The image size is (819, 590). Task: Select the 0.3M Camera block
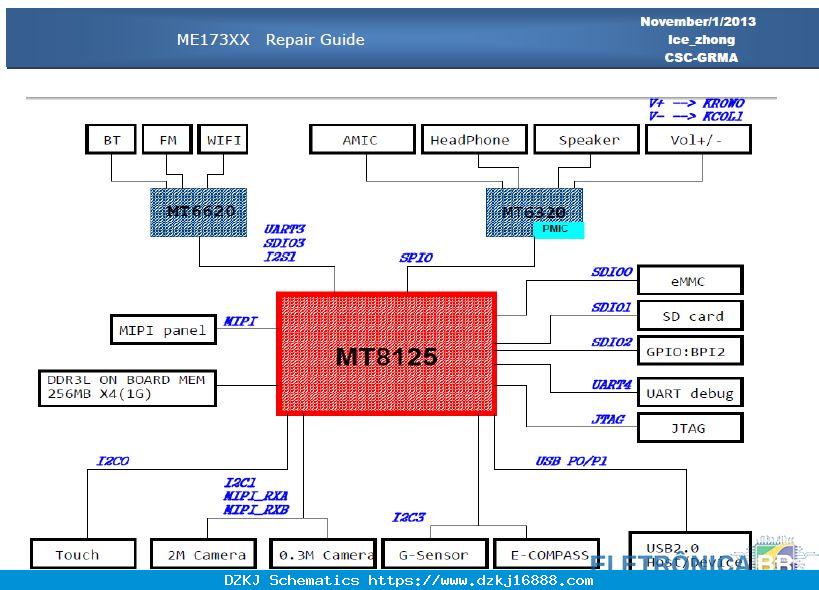point(323,554)
